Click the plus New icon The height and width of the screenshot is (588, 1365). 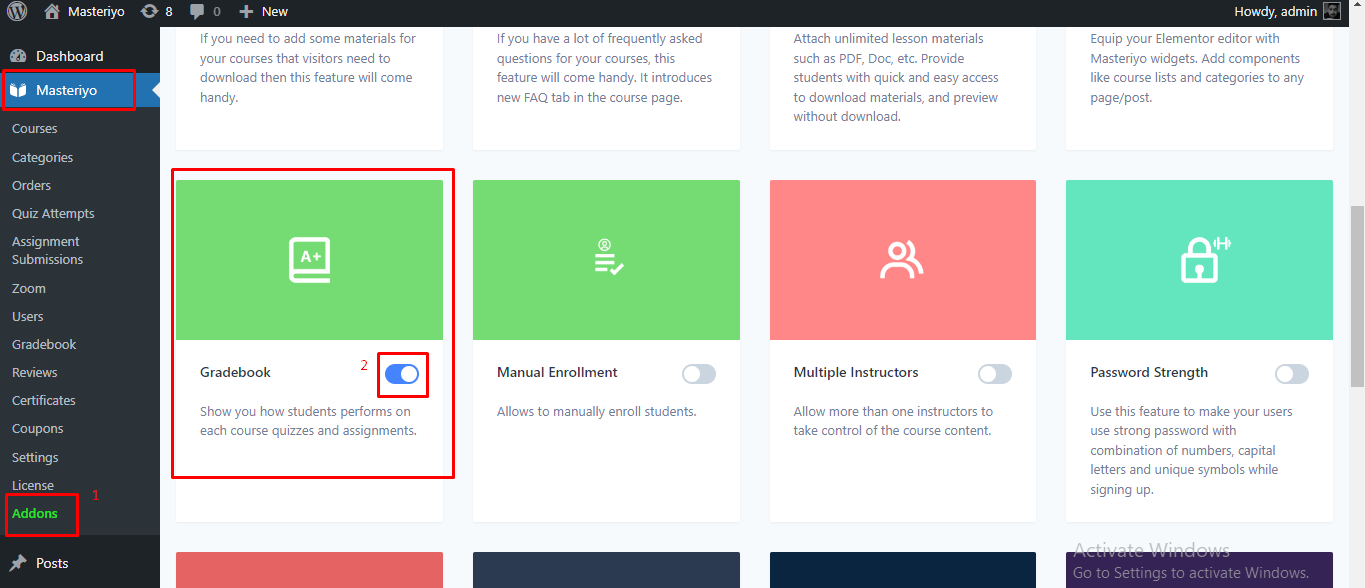coord(246,12)
